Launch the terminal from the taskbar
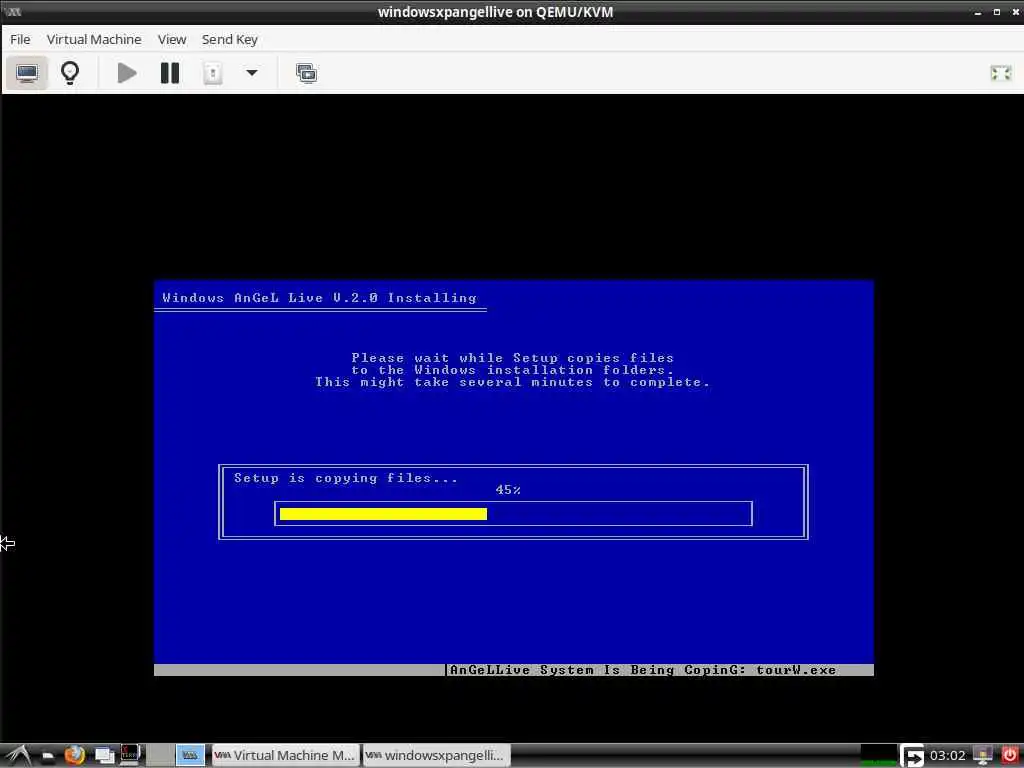Viewport: 1024px width, 768px height. (x=131, y=755)
